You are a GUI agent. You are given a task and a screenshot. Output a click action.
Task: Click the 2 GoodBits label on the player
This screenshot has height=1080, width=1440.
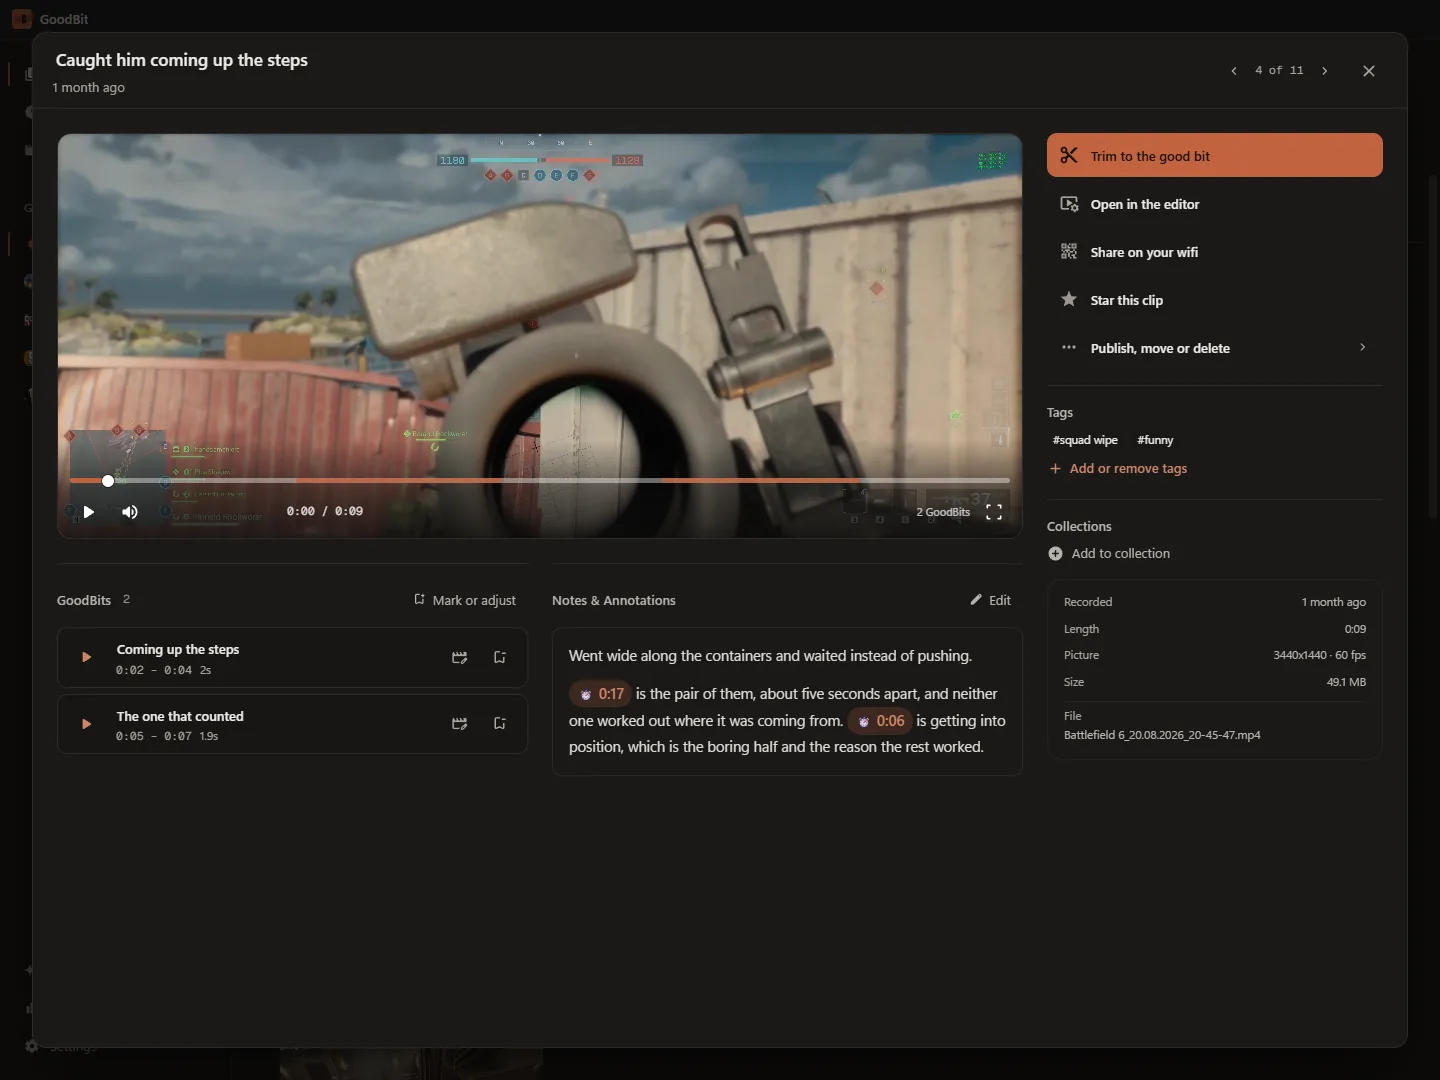943,512
